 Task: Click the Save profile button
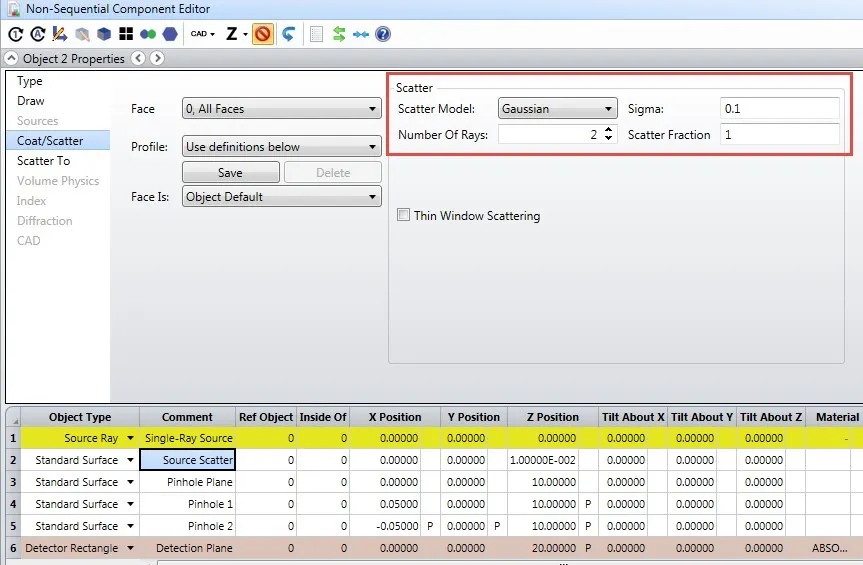point(230,173)
